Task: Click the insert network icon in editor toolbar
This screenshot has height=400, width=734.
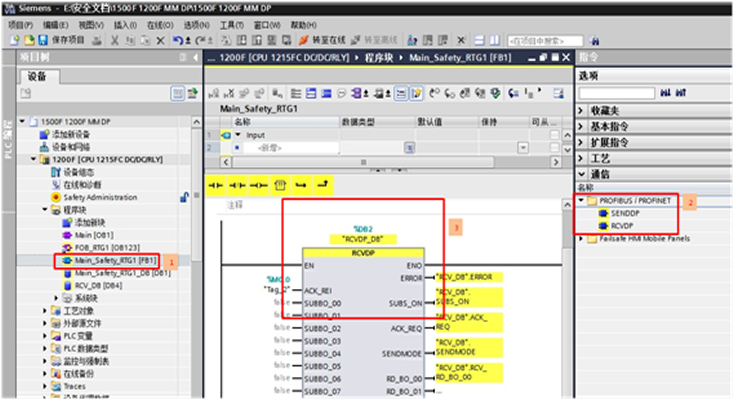Action: click(x=214, y=94)
